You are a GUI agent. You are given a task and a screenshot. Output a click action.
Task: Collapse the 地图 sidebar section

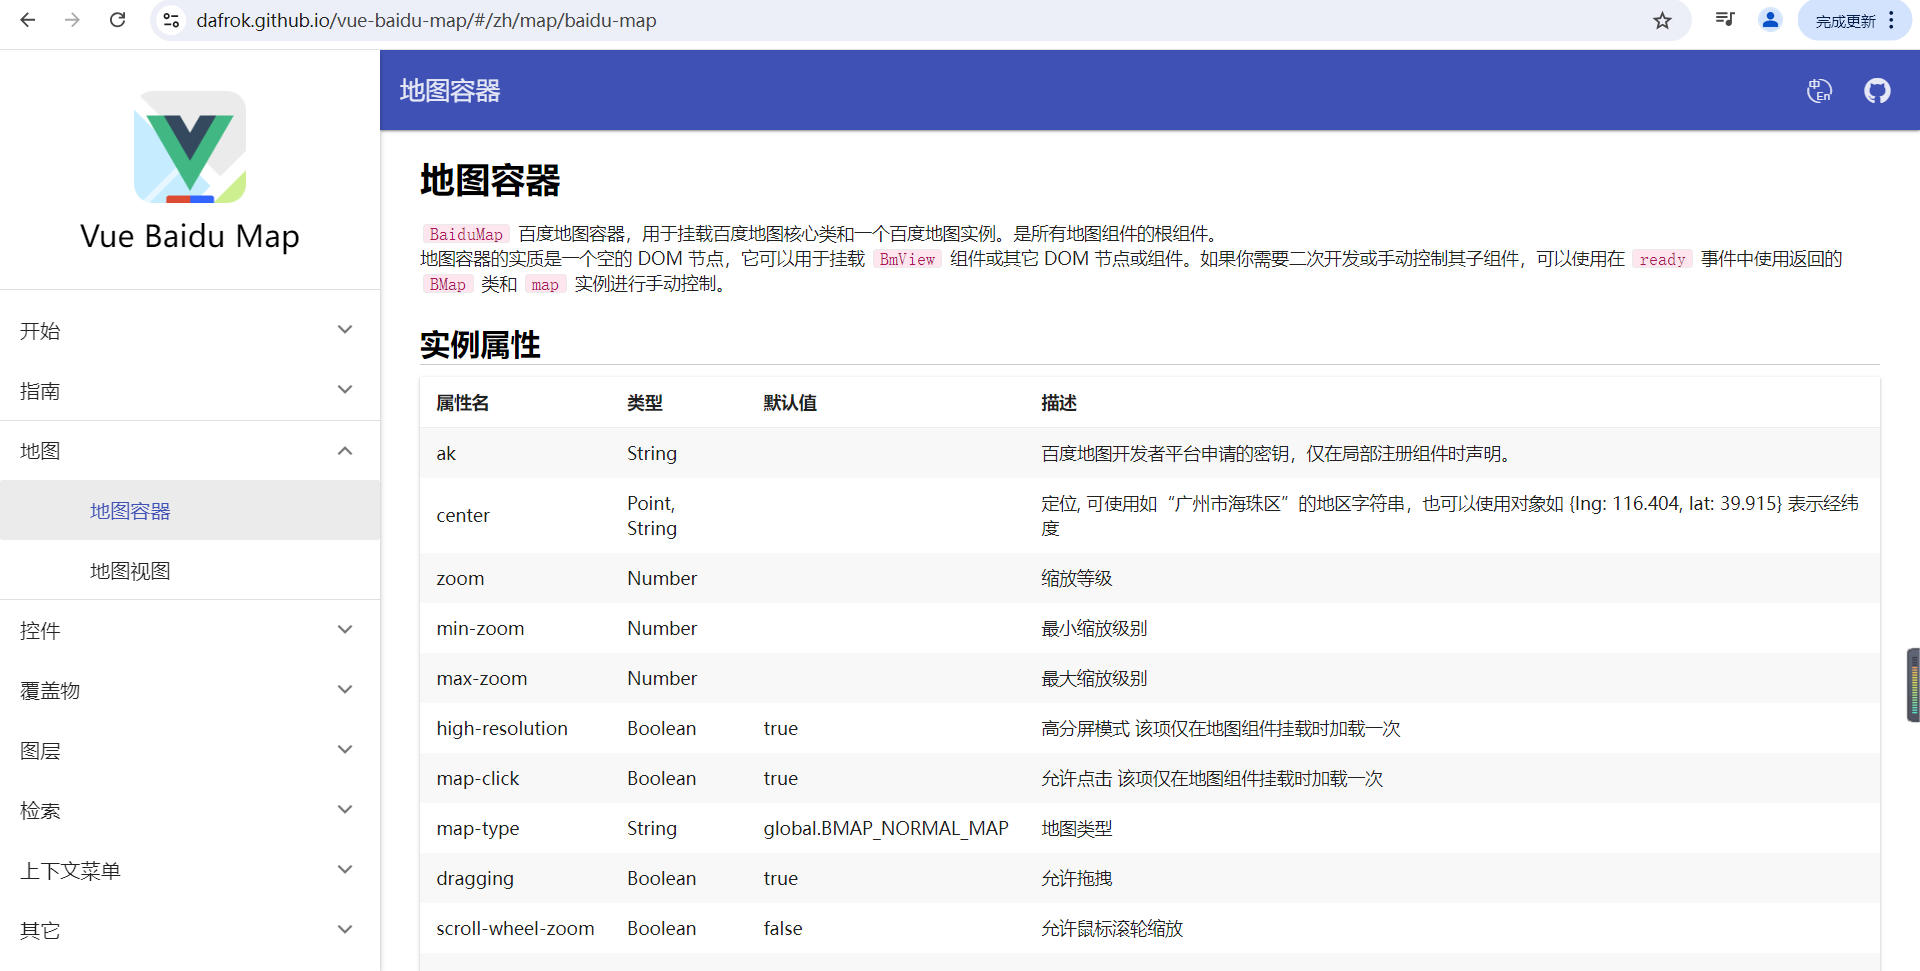tap(190, 450)
